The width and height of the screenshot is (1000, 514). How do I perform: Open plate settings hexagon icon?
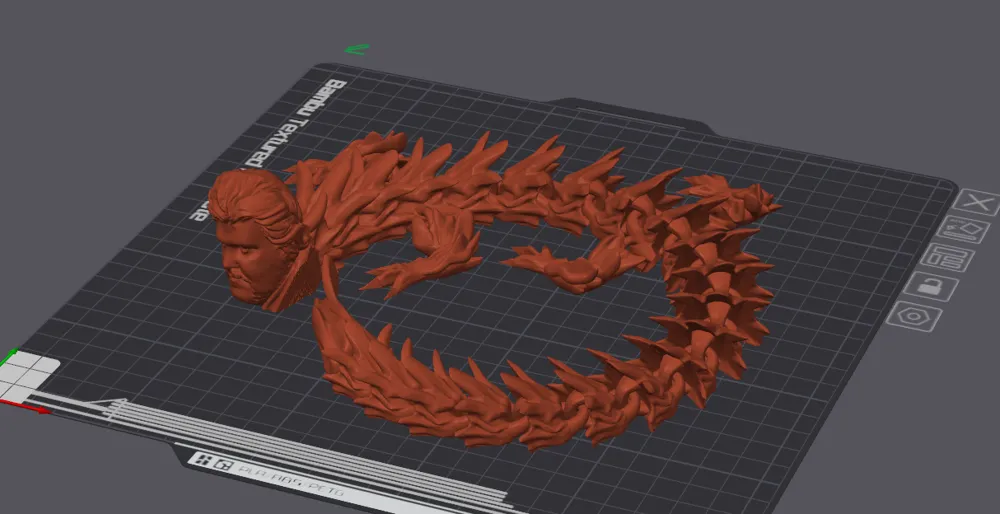pos(913,316)
